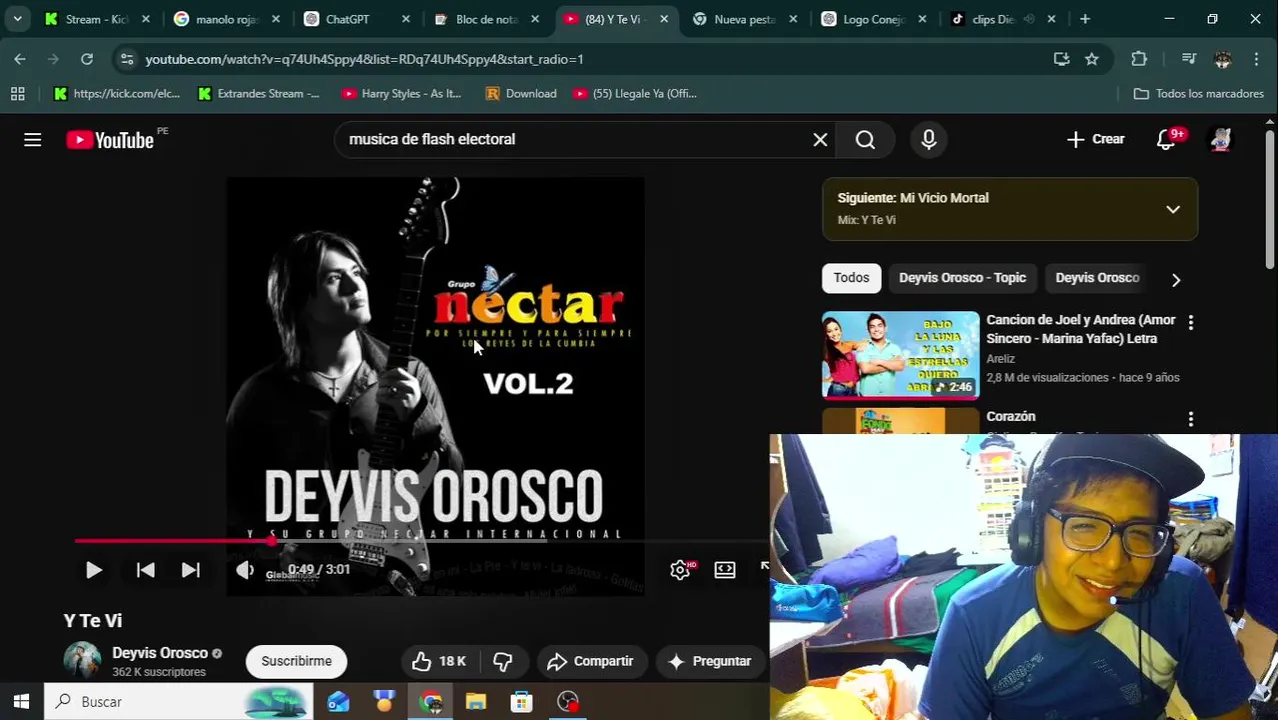Open the Extrandes Stream bookmark

tap(258, 93)
